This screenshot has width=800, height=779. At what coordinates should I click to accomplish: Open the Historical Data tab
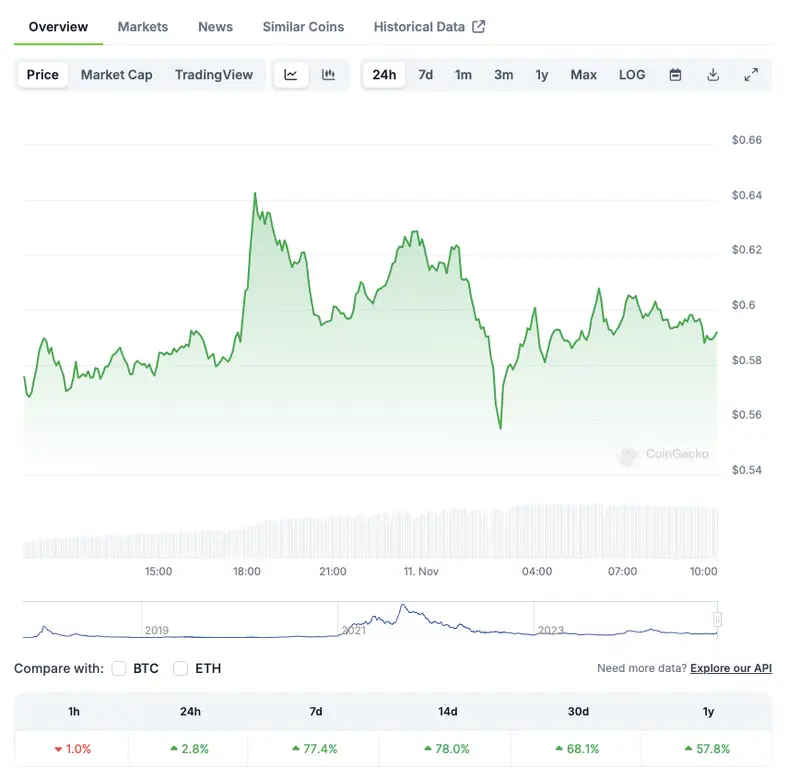point(419,27)
